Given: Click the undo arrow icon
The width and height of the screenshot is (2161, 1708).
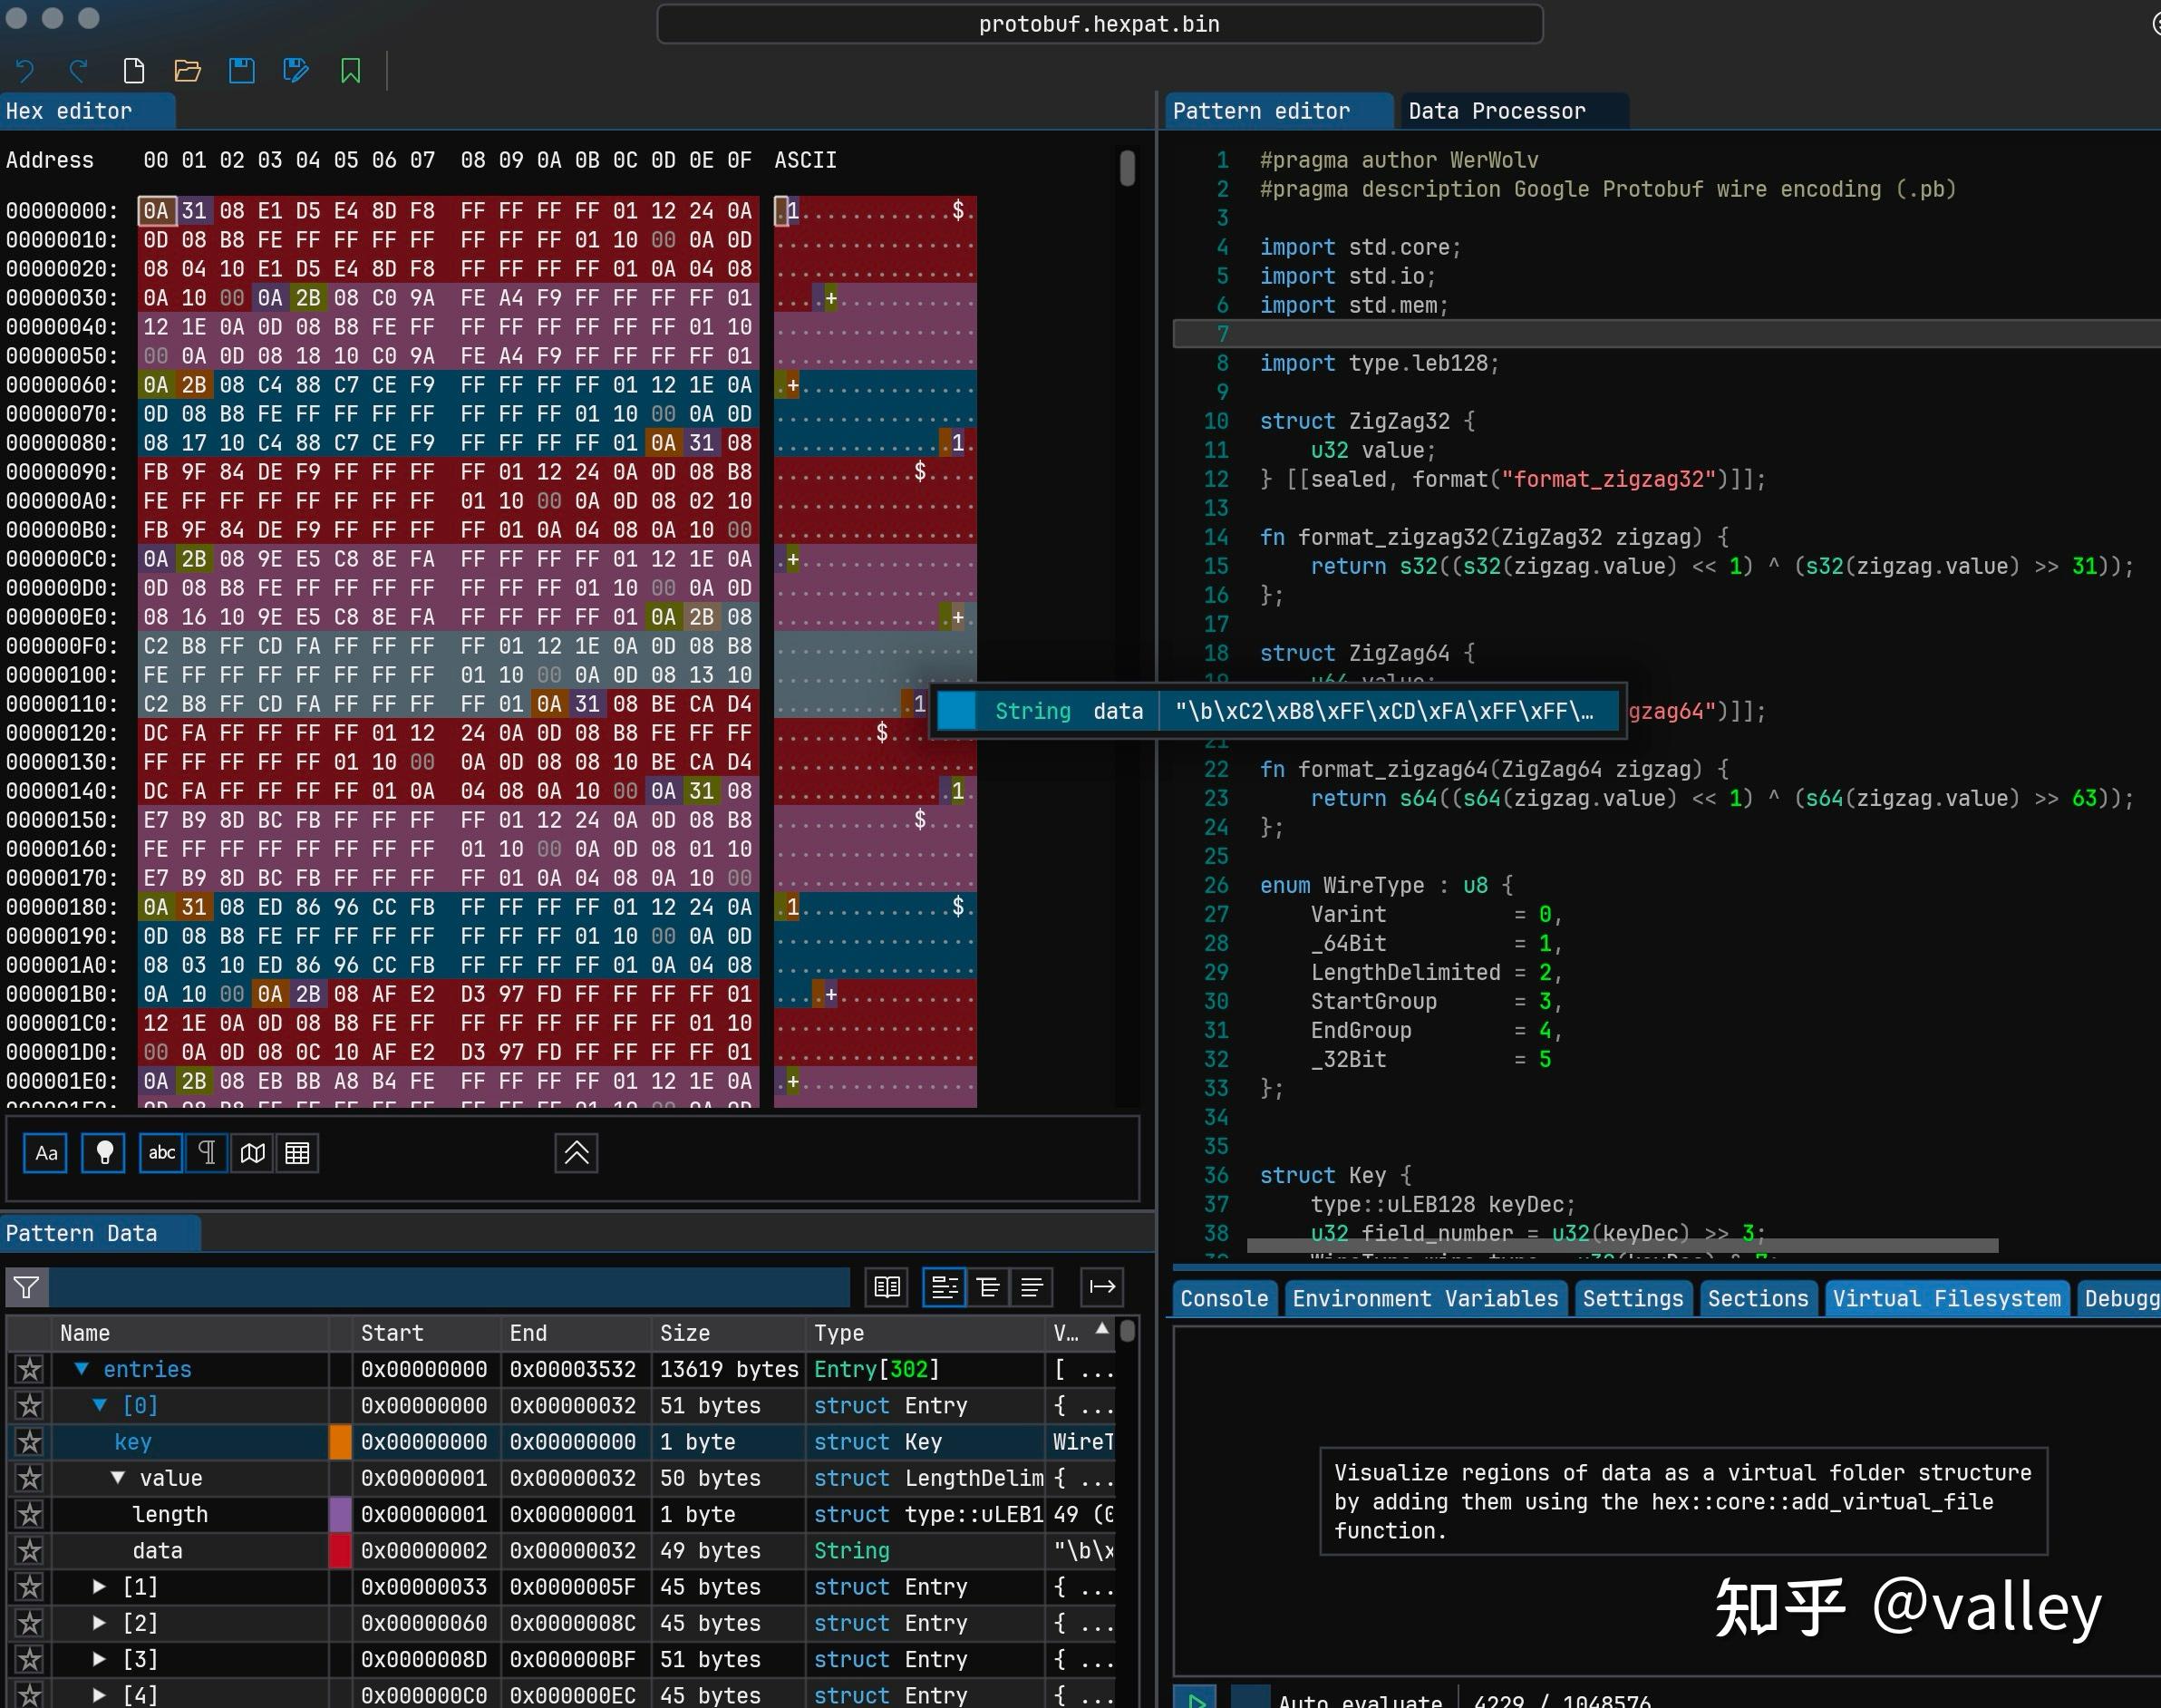Looking at the screenshot, I should pos(25,71).
